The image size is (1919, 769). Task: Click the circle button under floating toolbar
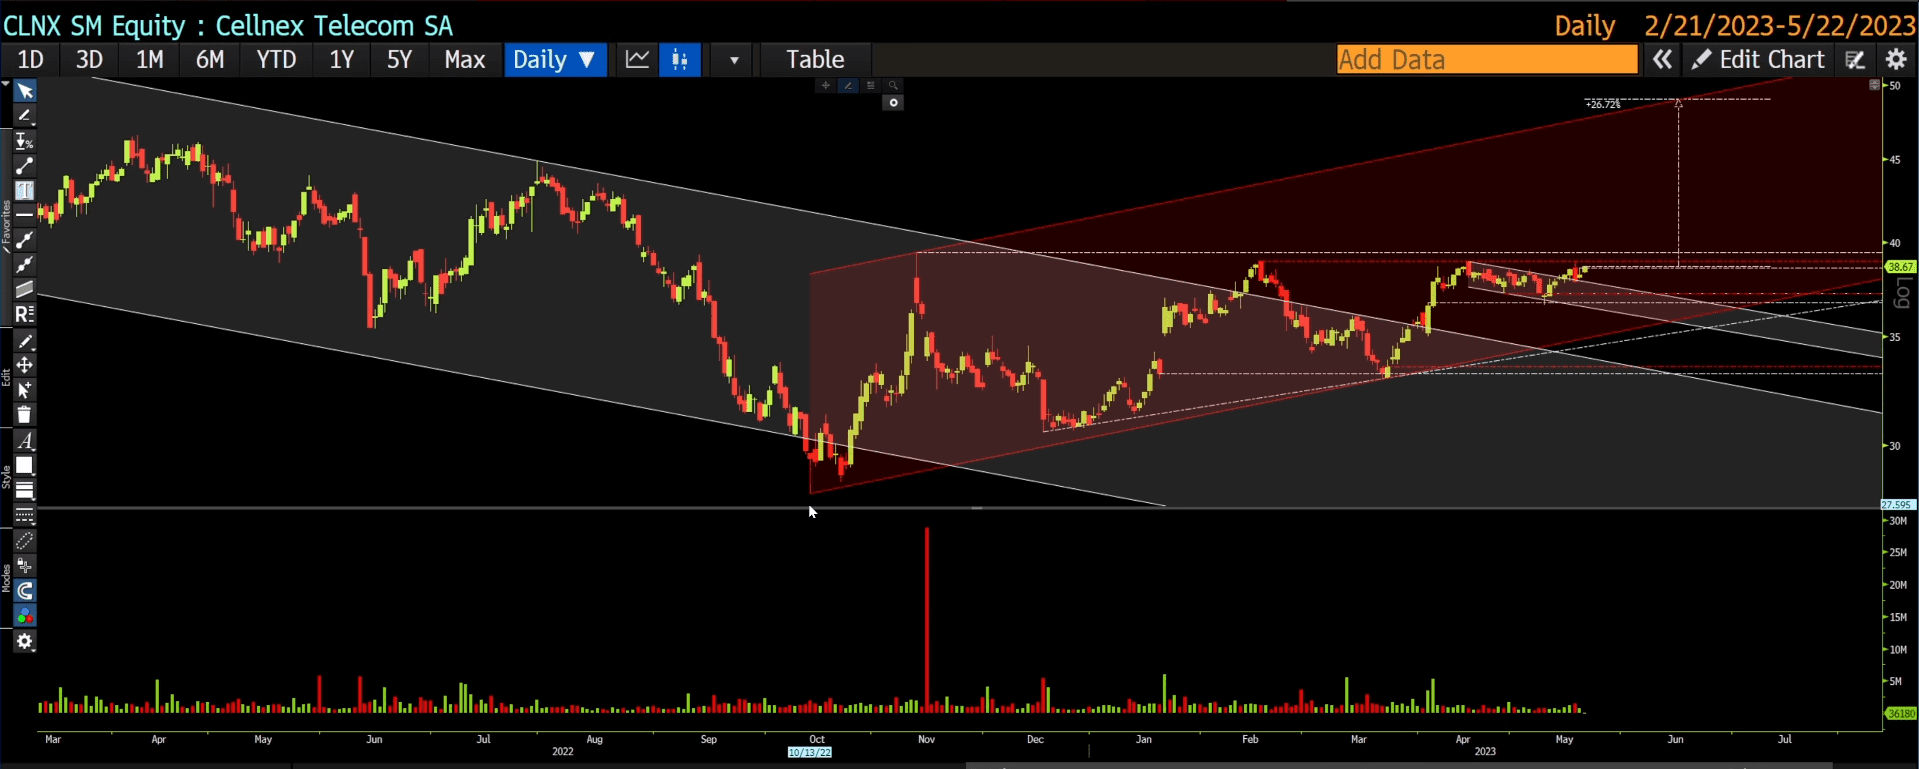tap(894, 103)
